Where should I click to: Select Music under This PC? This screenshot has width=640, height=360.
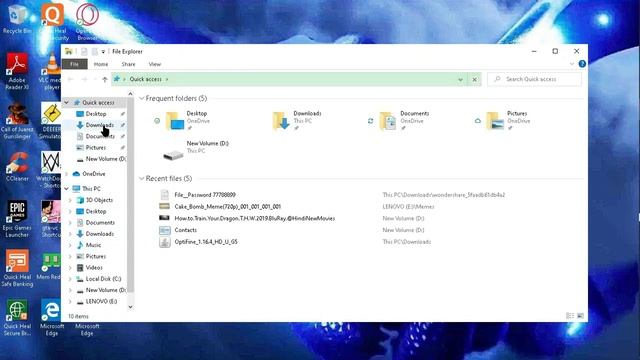click(93, 245)
